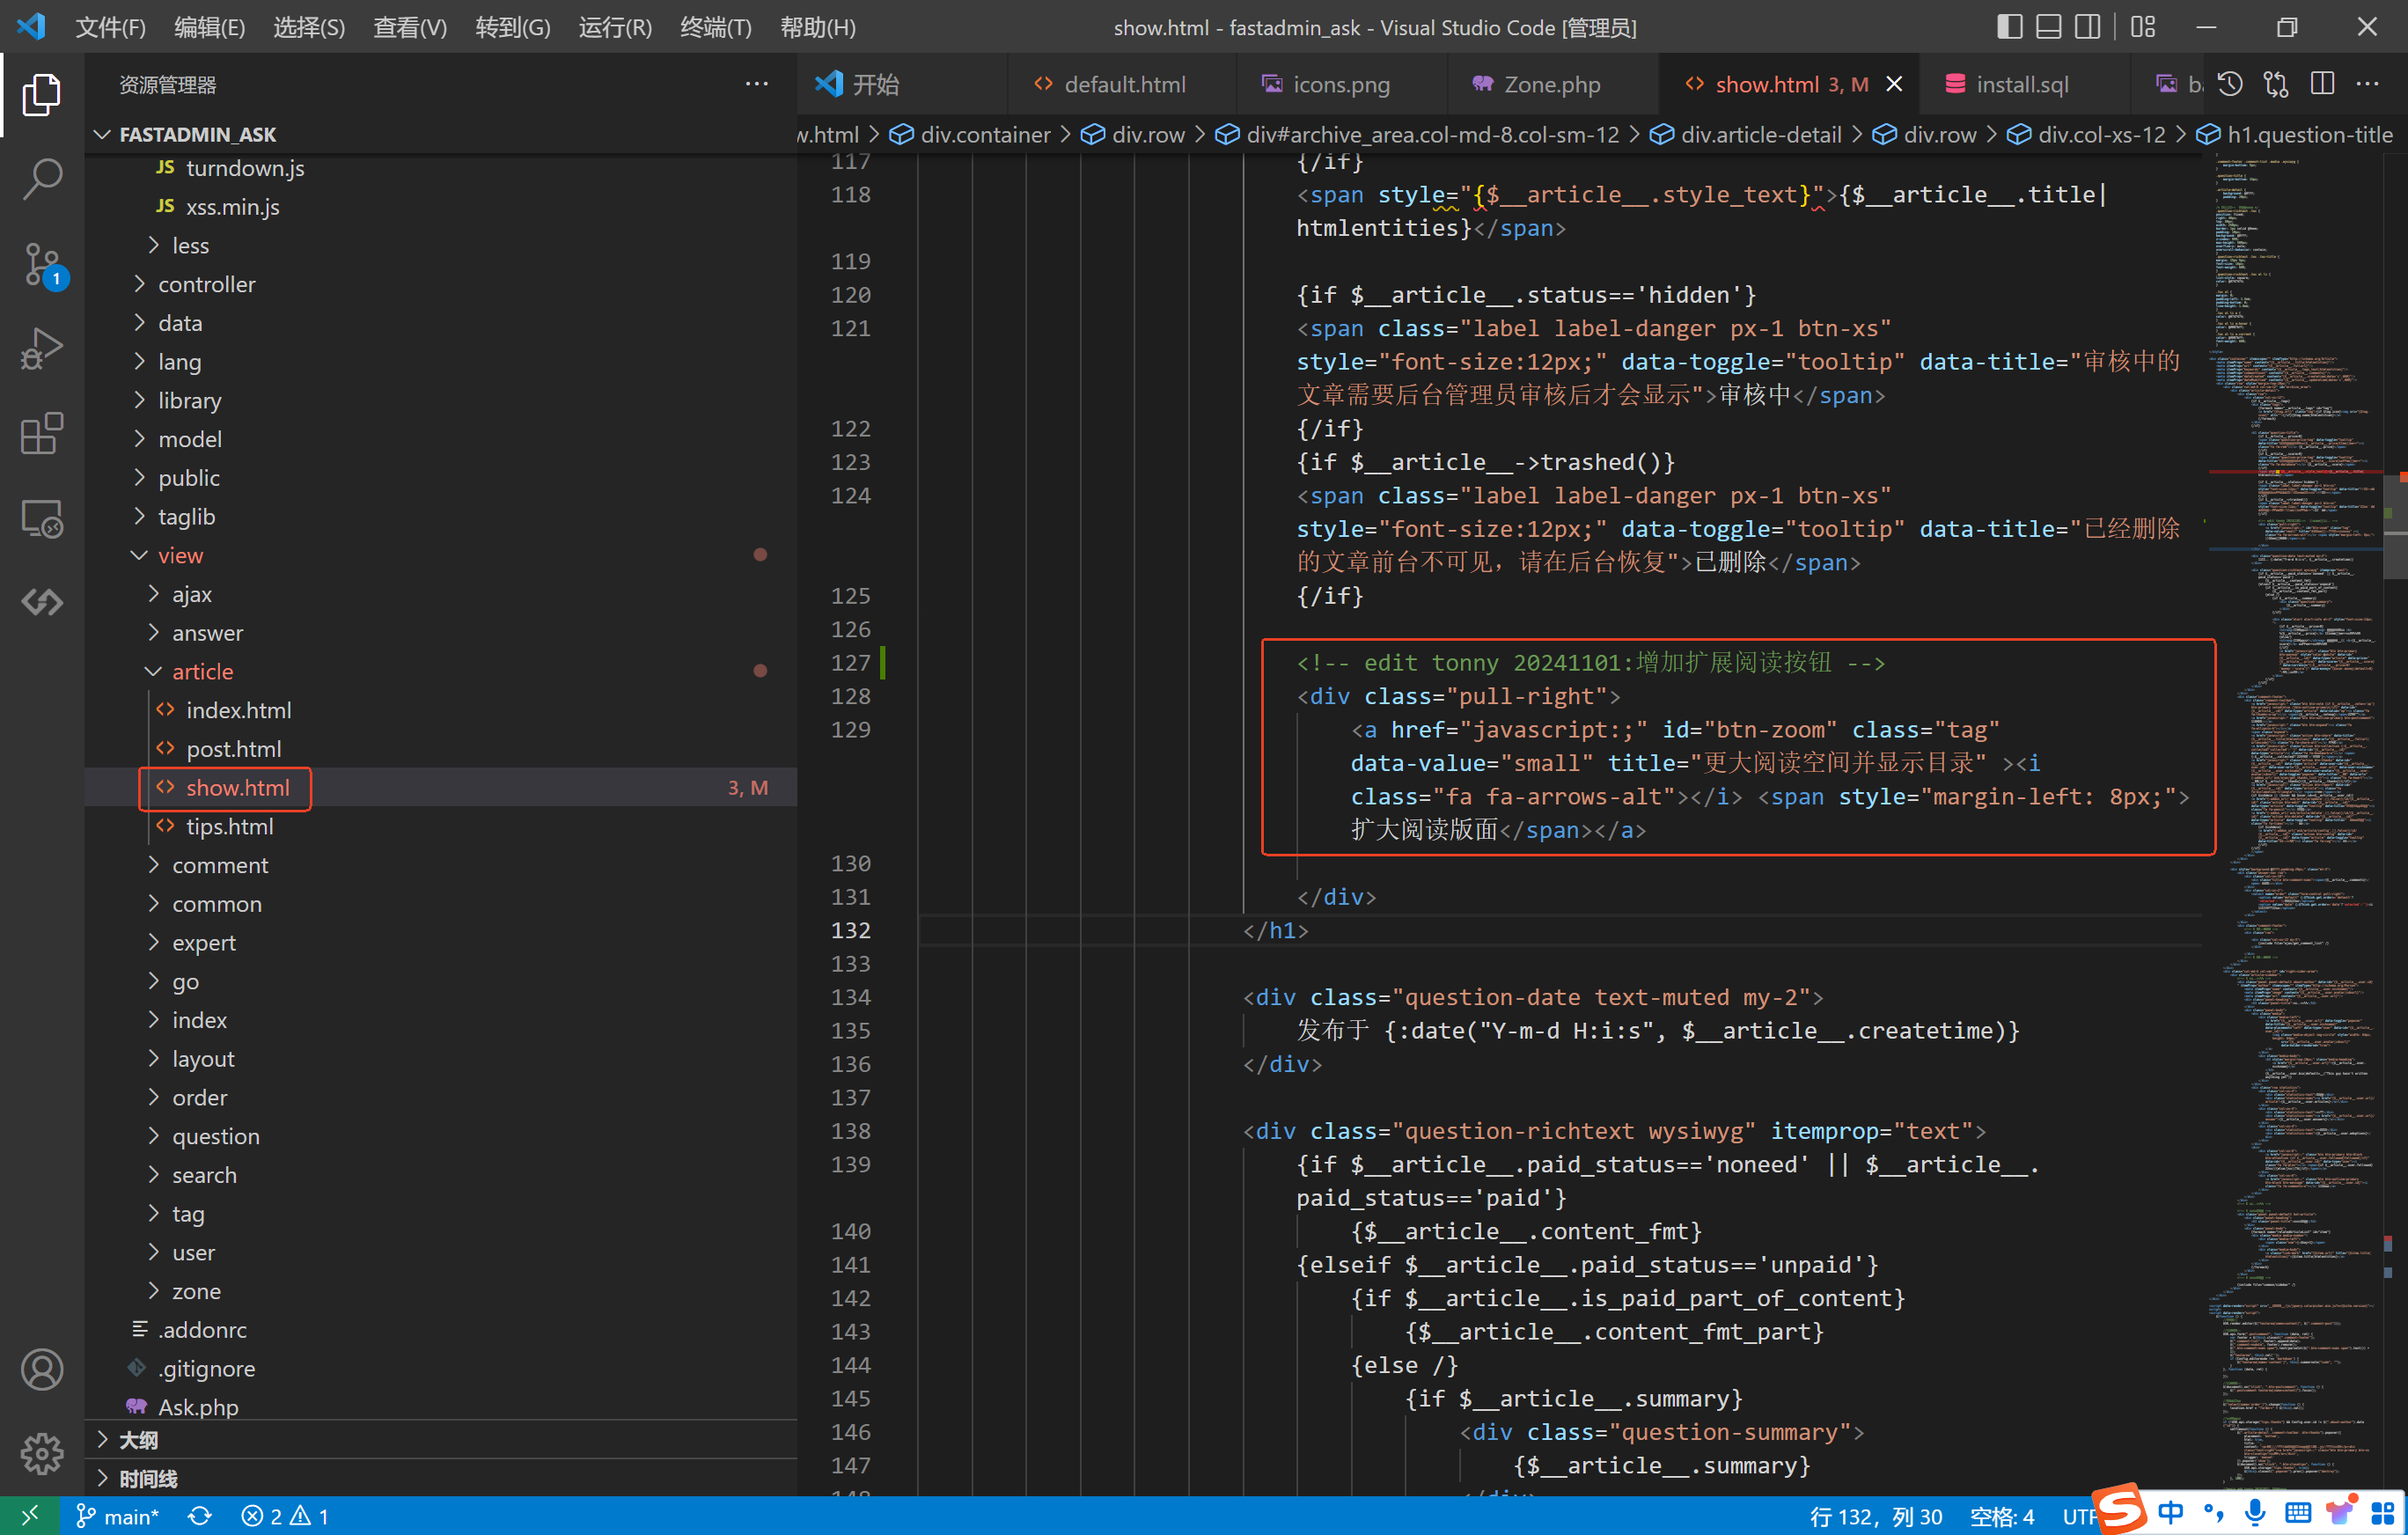Click line number 132 in gutter
This screenshot has height=1535, width=2408.
pos(850,930)
